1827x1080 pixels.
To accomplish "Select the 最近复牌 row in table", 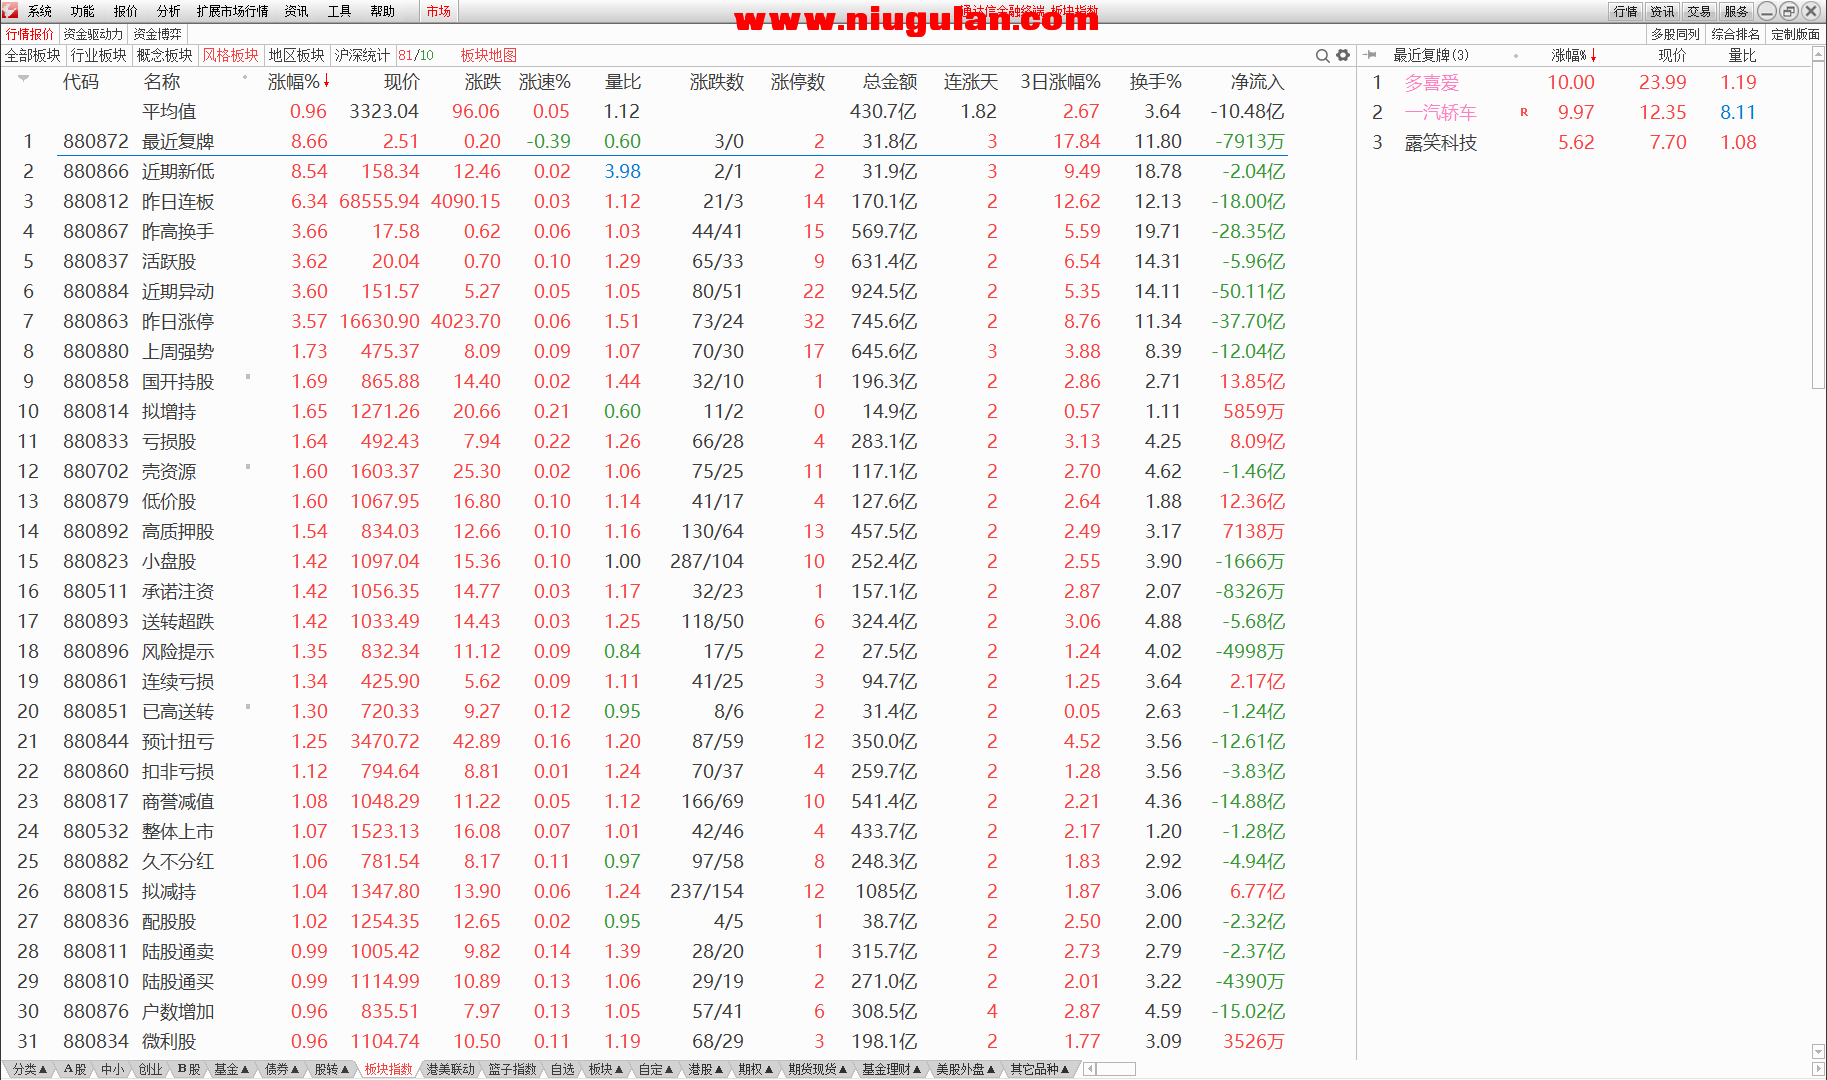I will tap(644, 141).
